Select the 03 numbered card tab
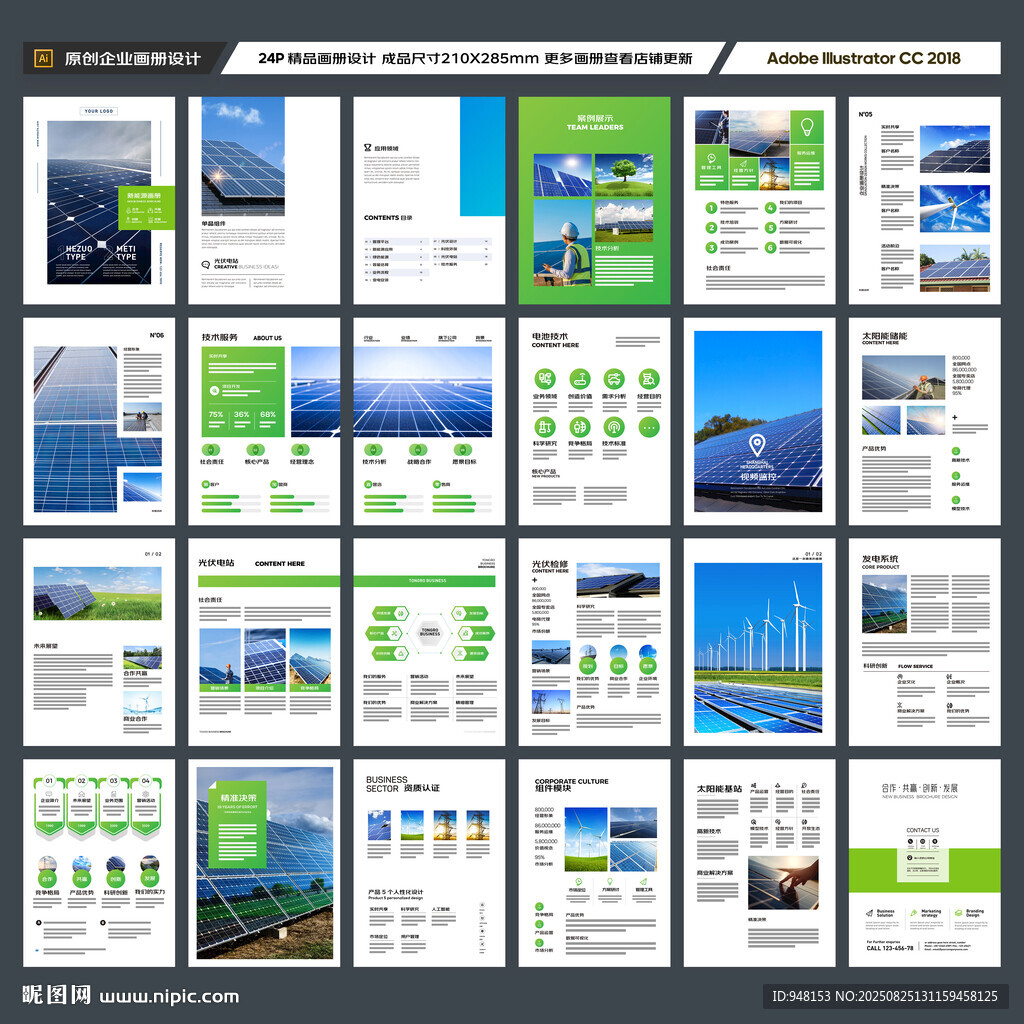This screenshot has height=1024, width=1024. click(113, 807)
